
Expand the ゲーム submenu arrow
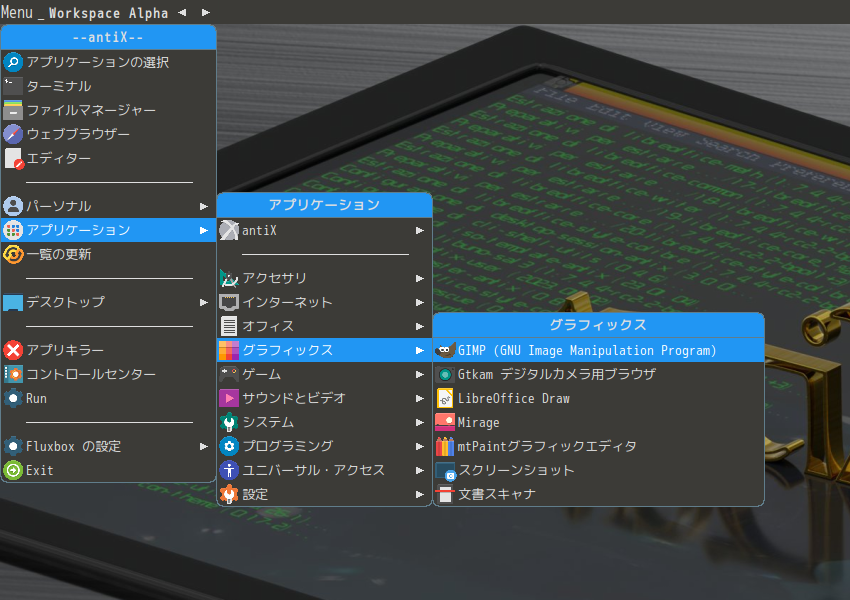click(x=420, y=375)
